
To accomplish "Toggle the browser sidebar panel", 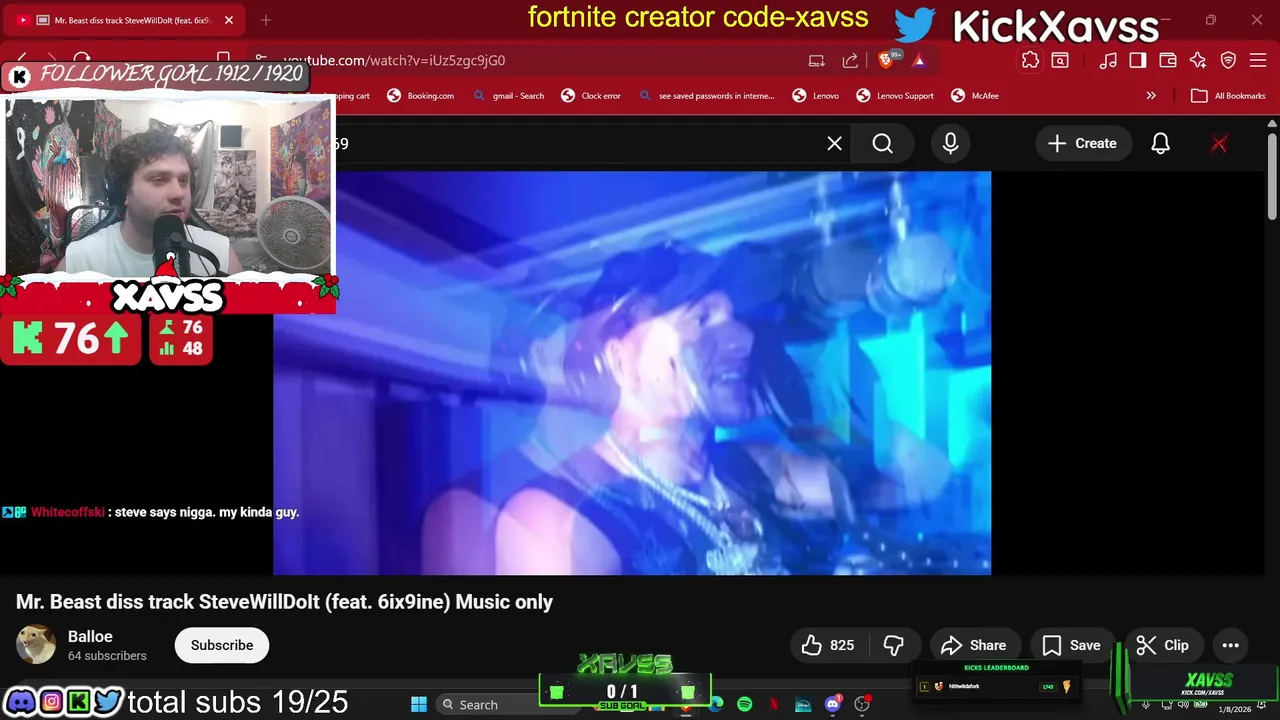I will tap(1138, 61).
